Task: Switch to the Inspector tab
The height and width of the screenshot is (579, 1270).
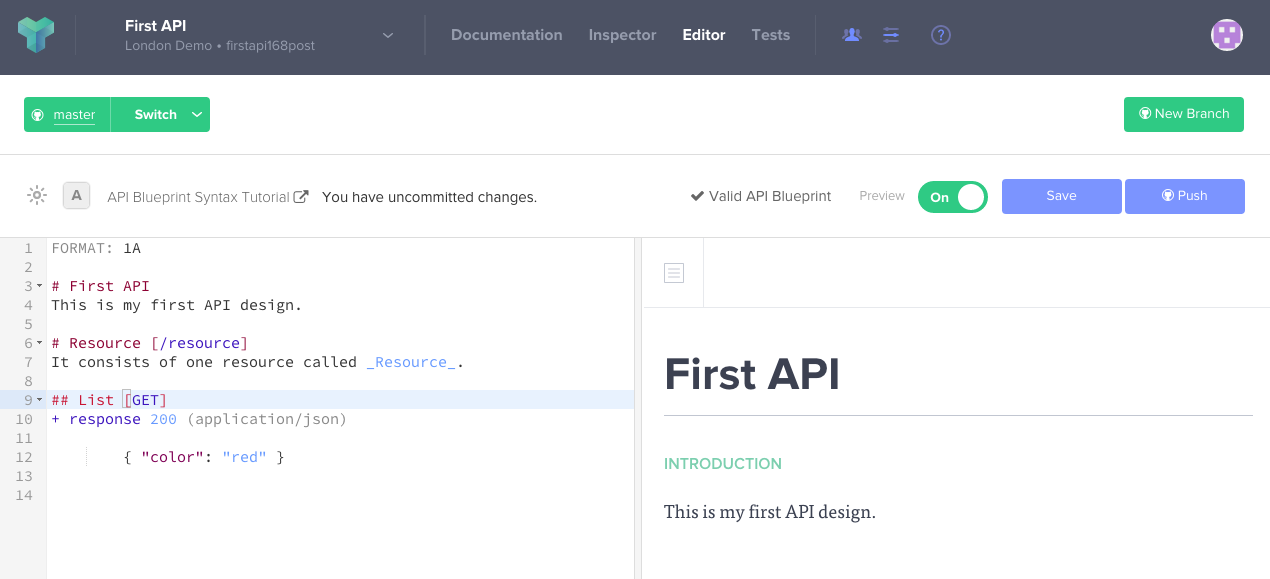Action: pos(622,35)
